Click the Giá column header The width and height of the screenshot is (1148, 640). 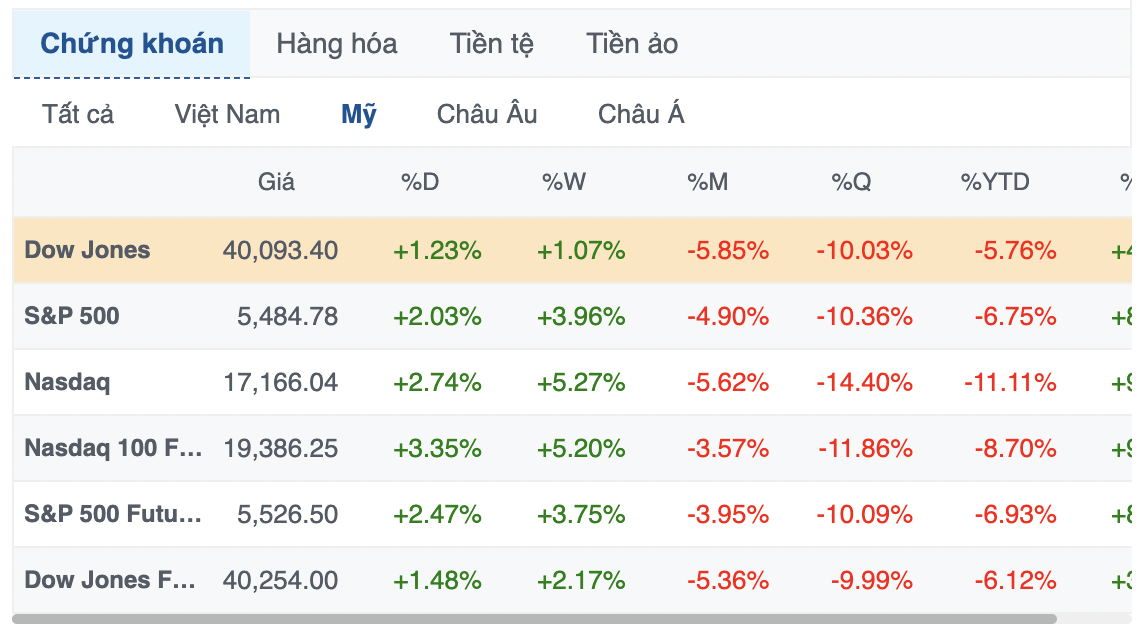tap(276, 182)
